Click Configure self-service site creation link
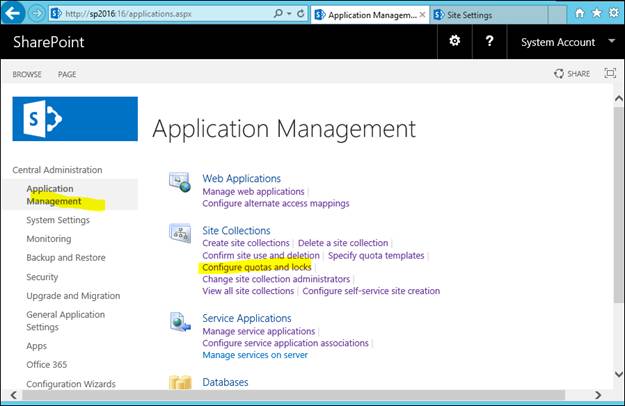The width and height of the screenshot is (625, 406). tap(371, 291)
